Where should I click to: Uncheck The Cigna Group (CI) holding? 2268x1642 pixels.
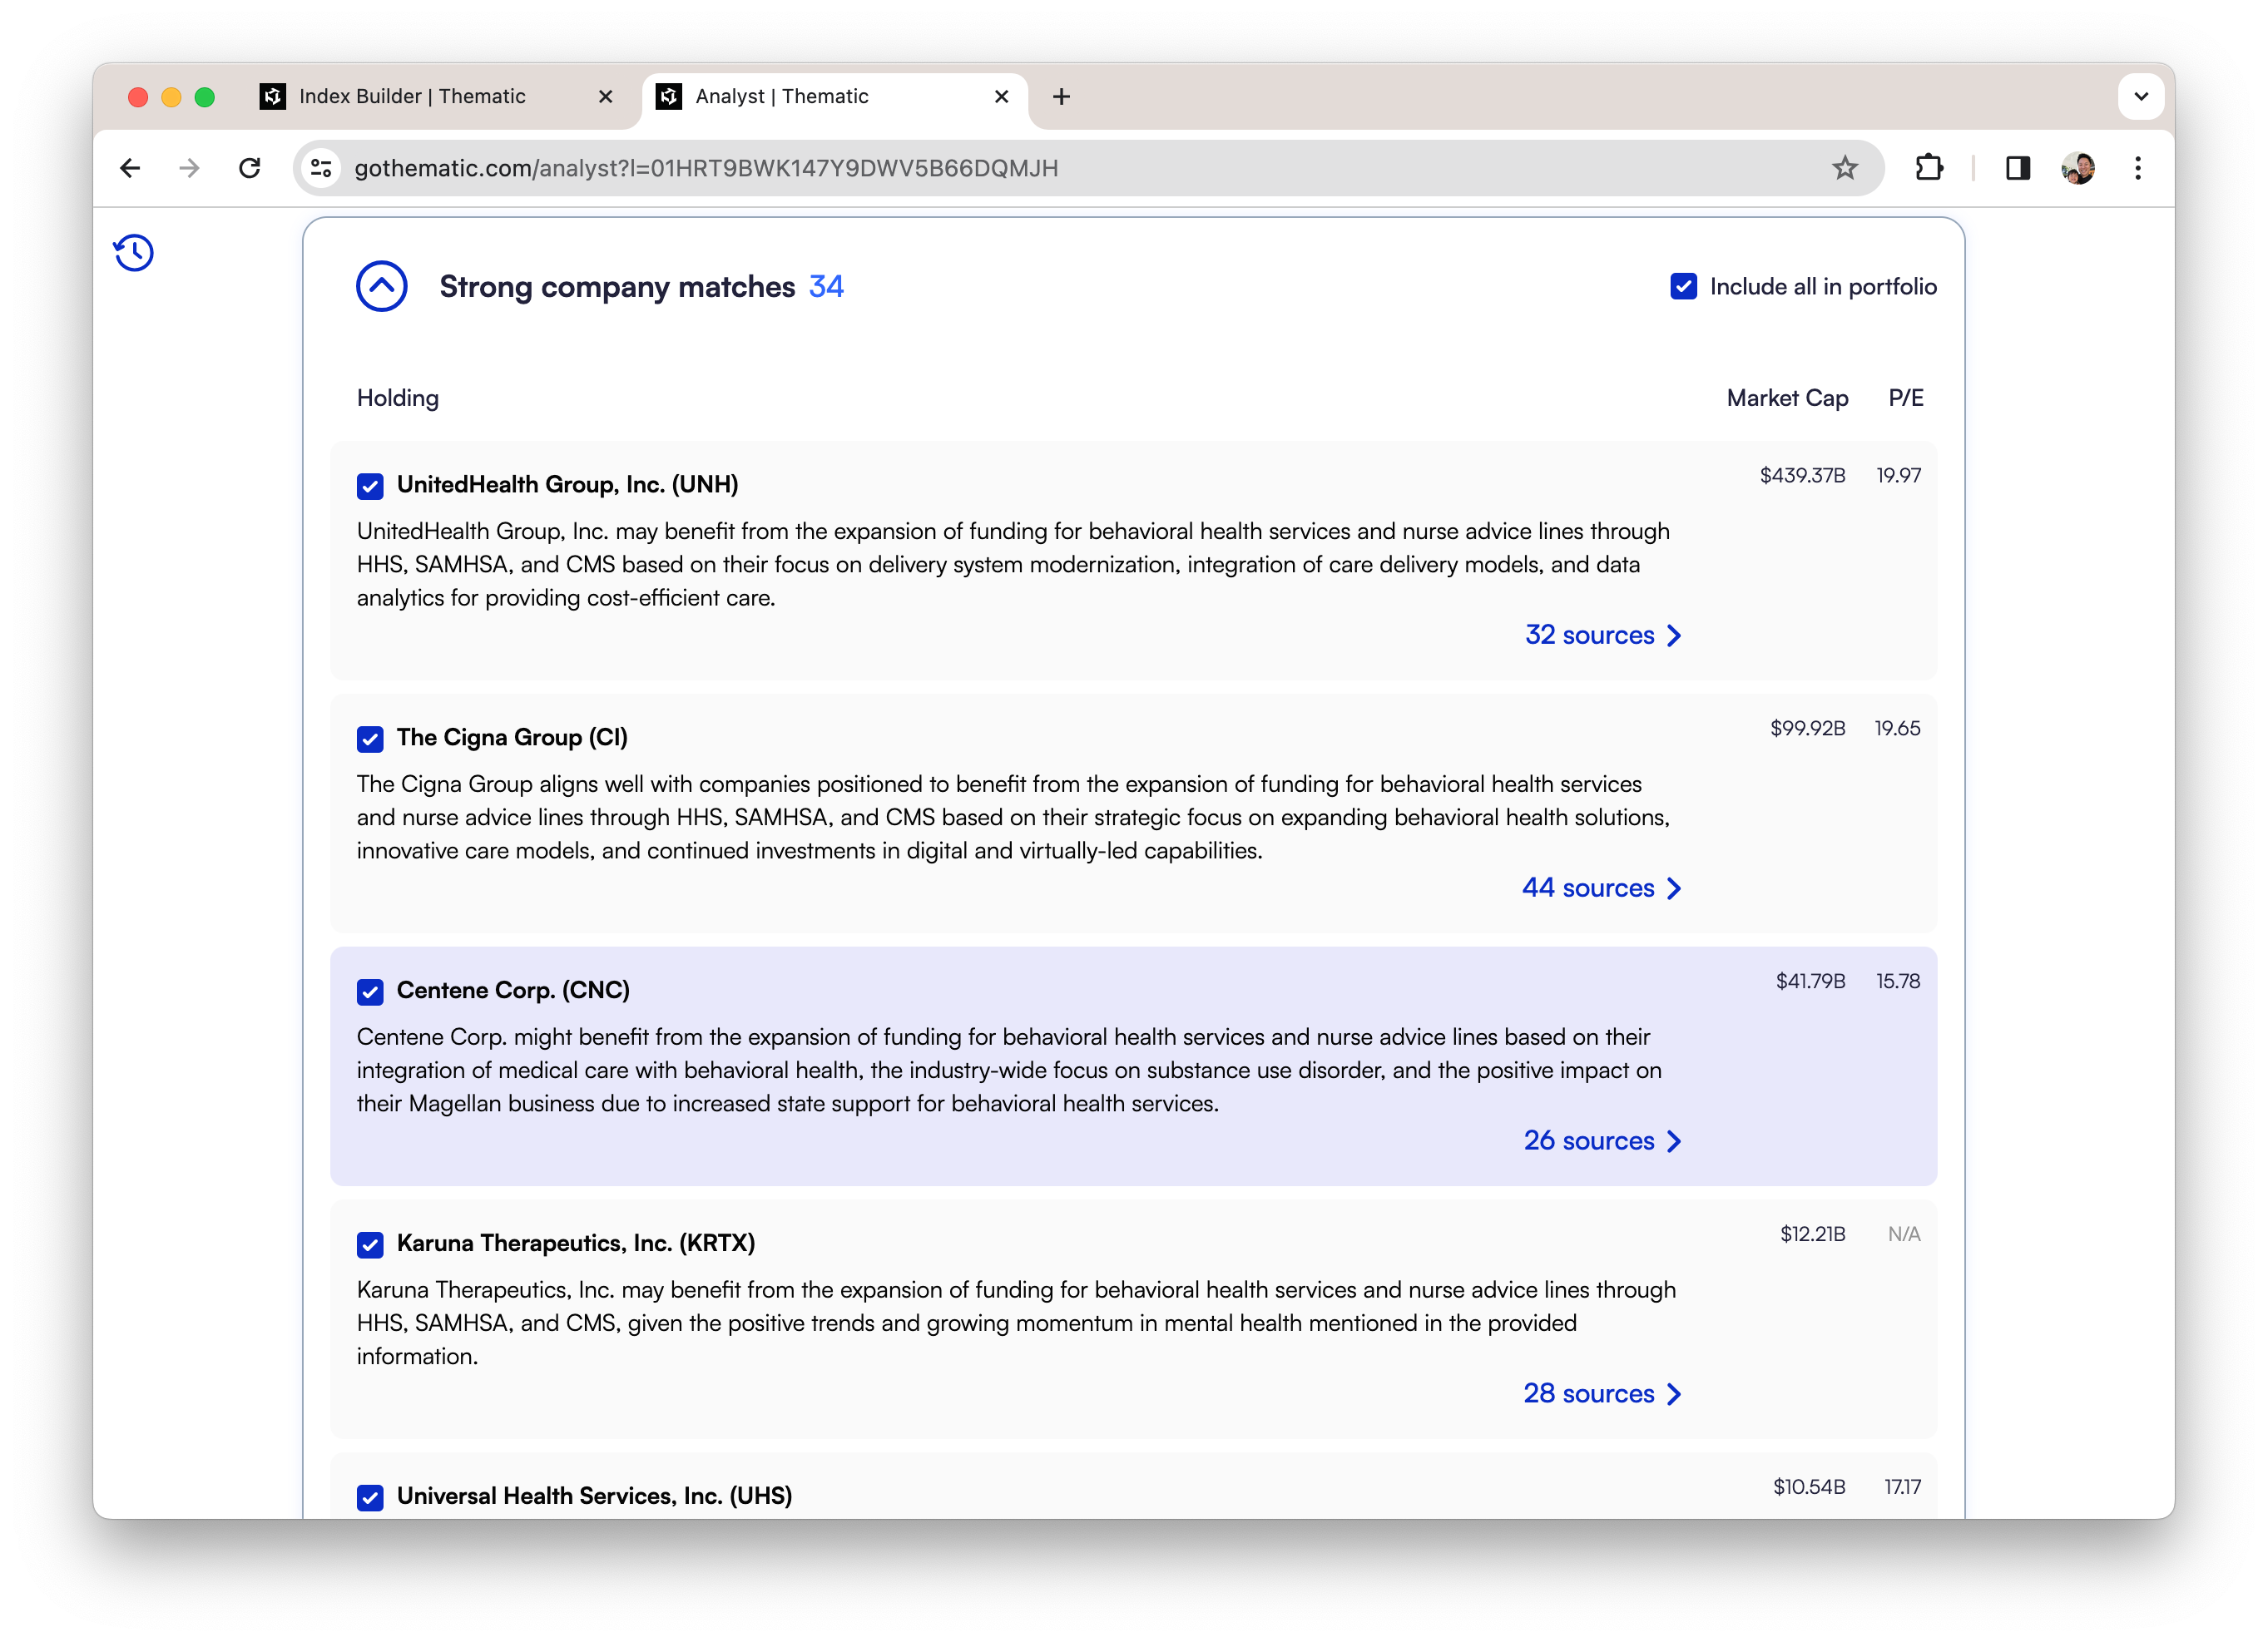pyautogui.click(x=370, y=739)
